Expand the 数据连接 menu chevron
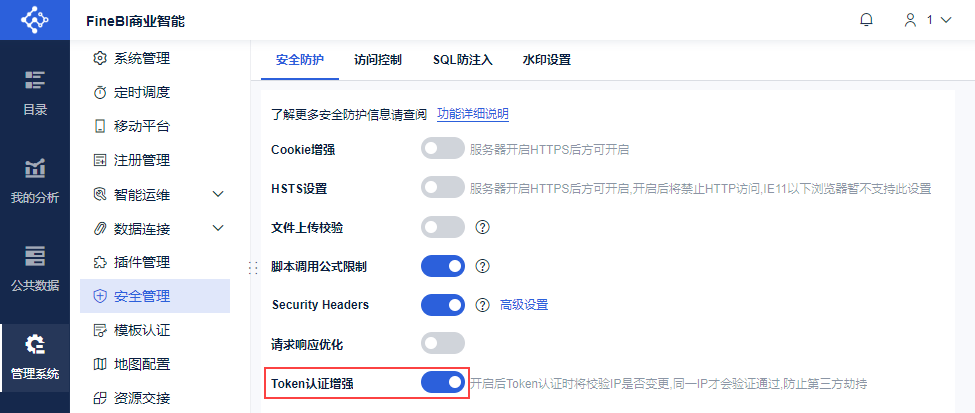975x413 pixels. coord(218,229)
